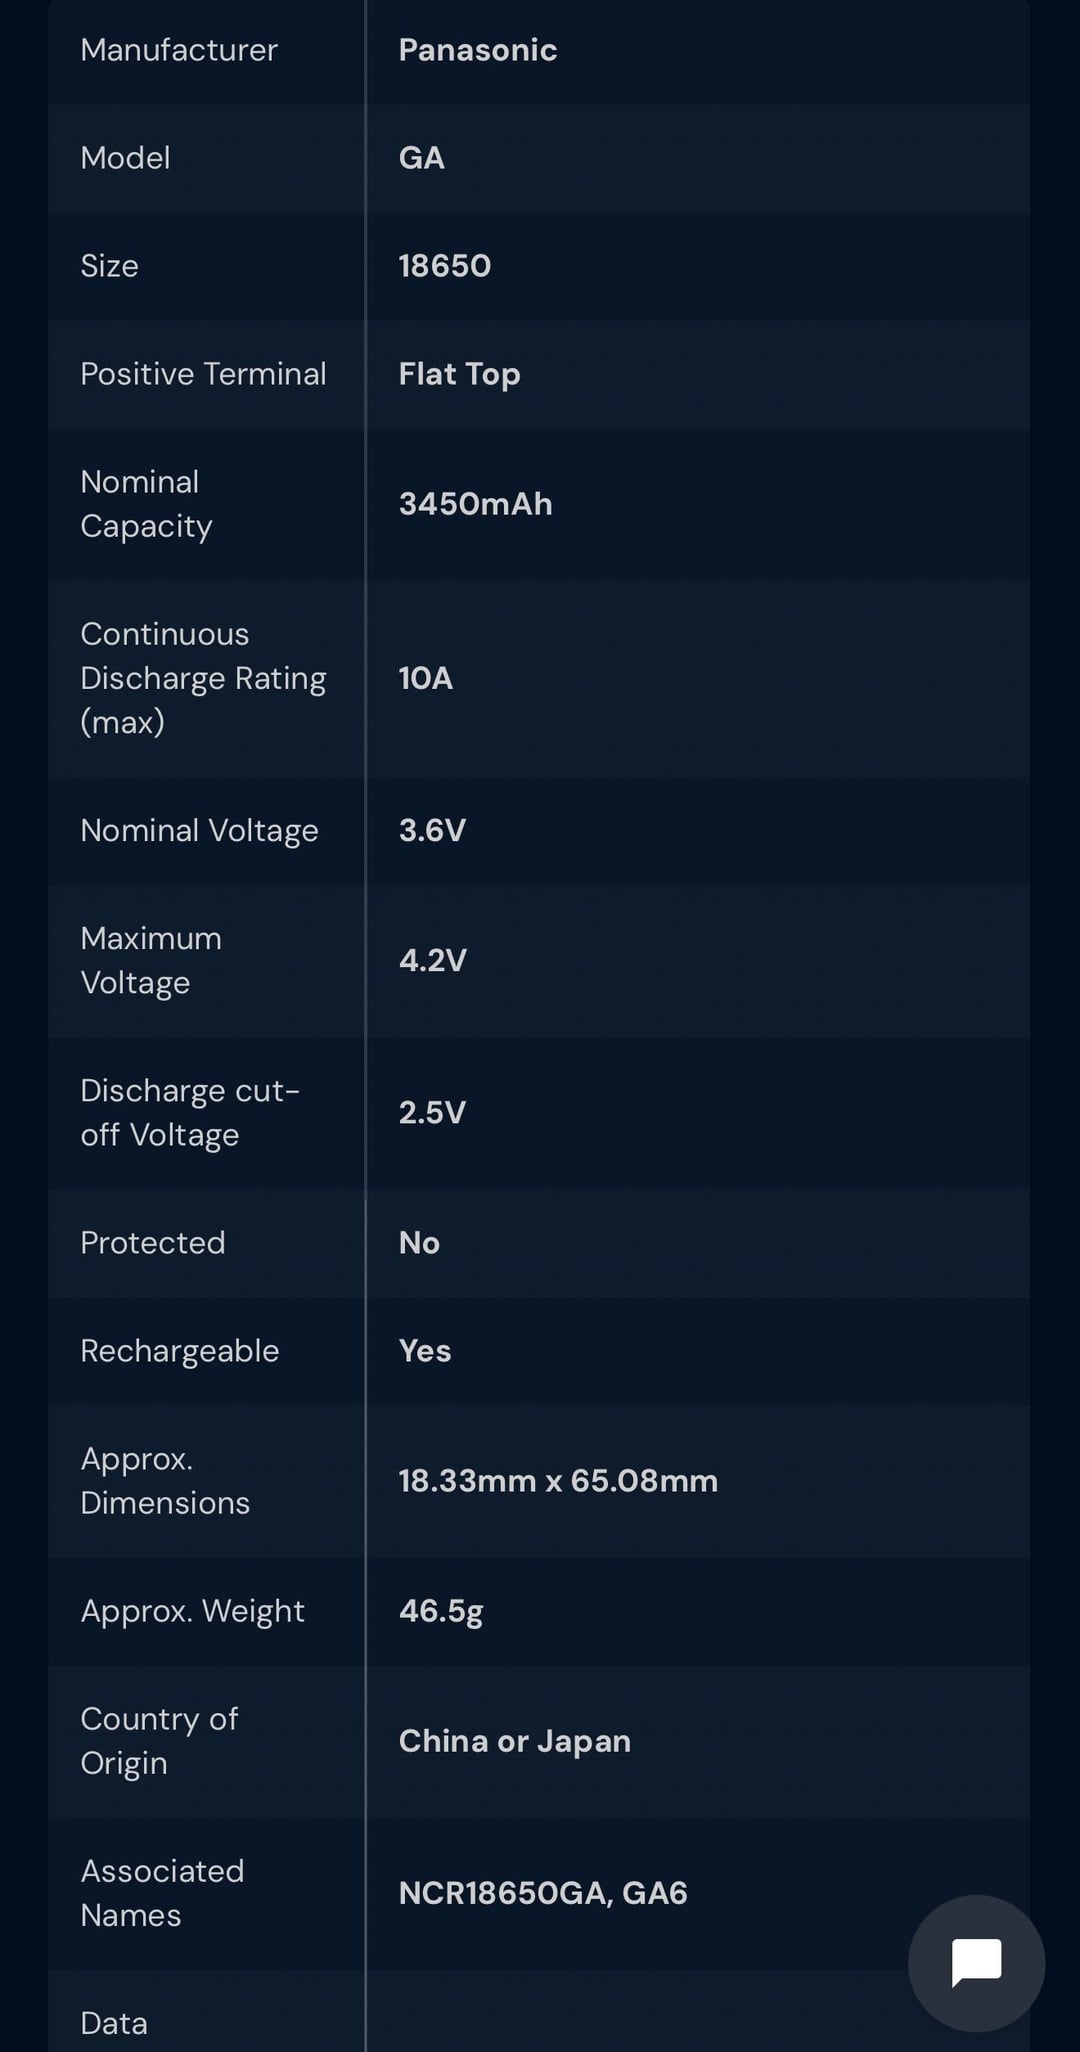Click the Panasonic manufacturer value
1080x2052 pixels.
point(477,50)
